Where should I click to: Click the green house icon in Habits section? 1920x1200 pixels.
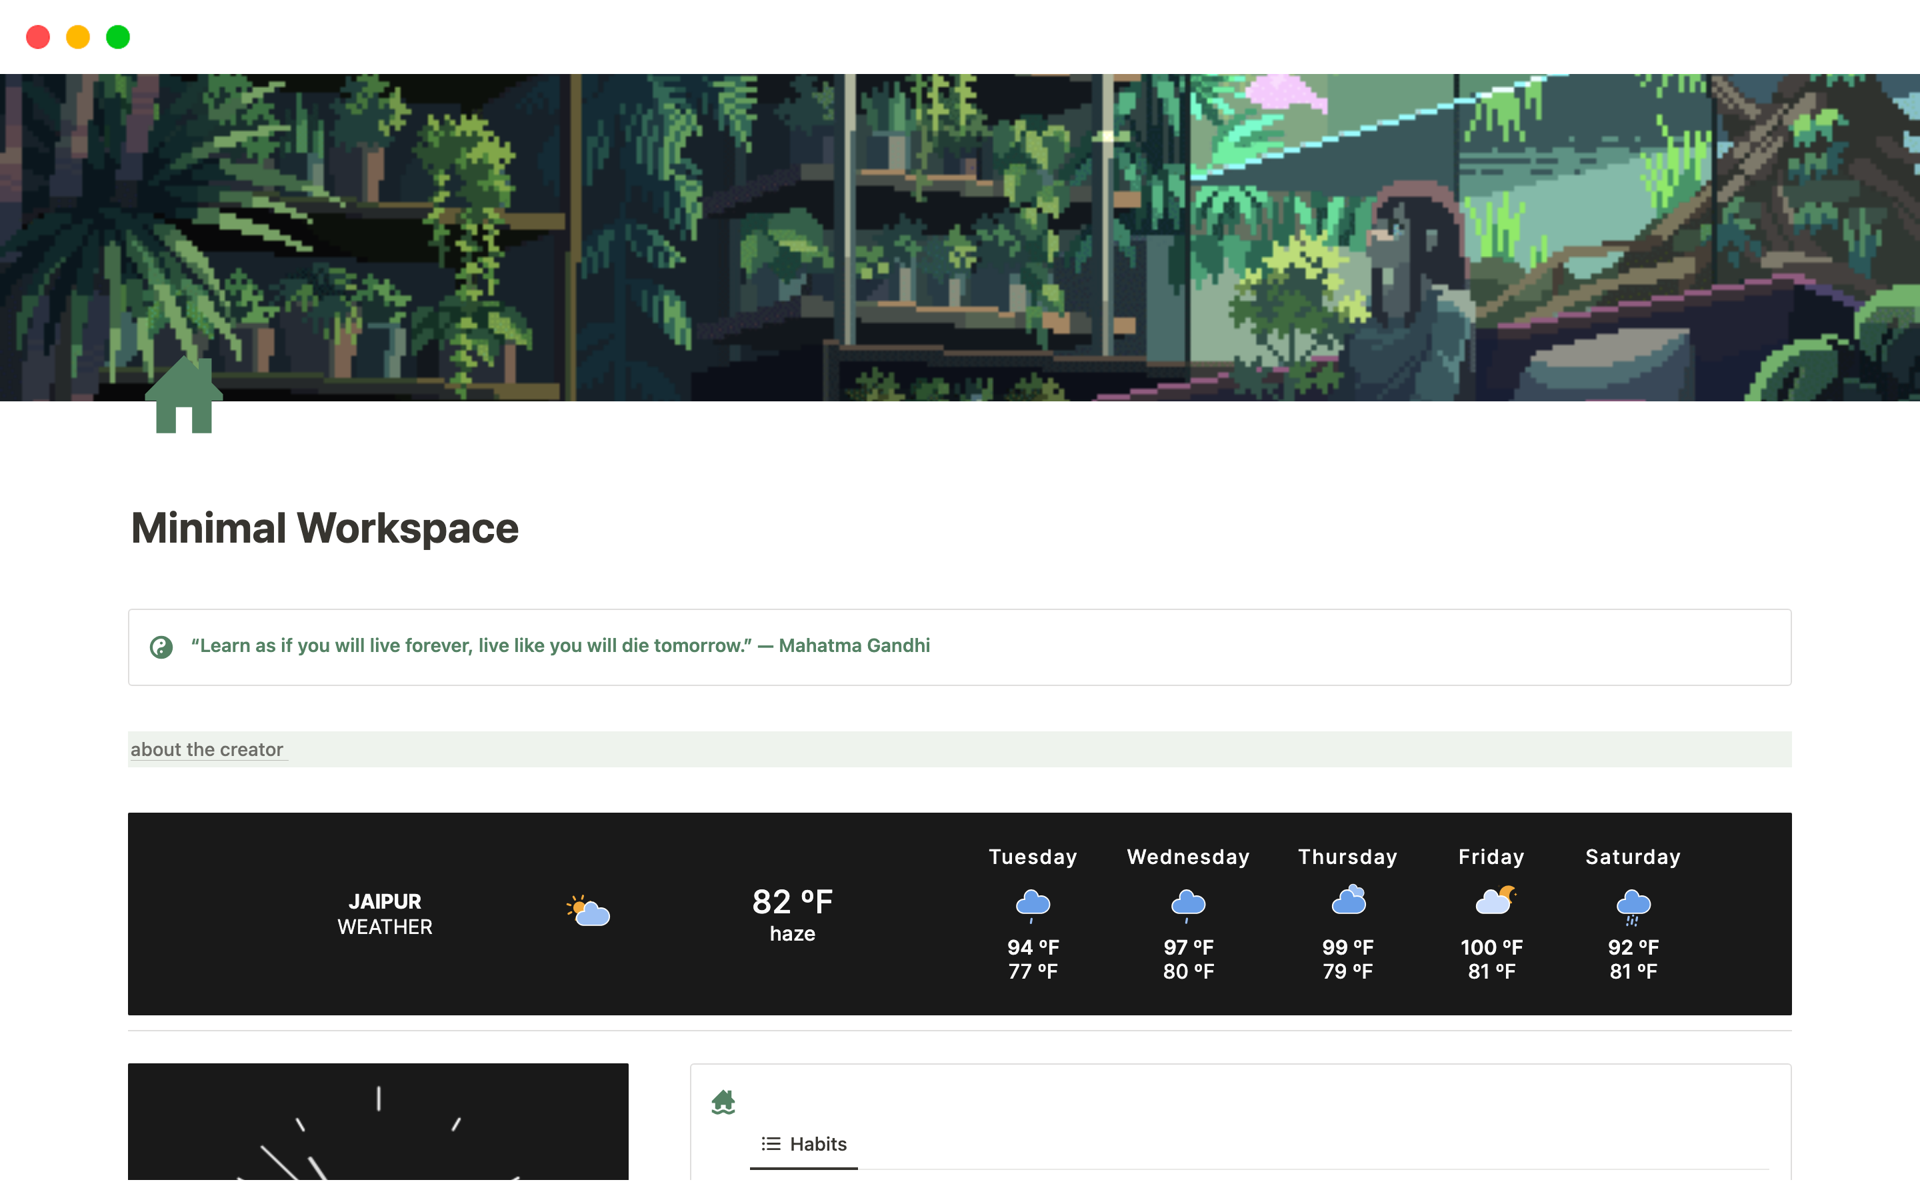coord(723,1100)
